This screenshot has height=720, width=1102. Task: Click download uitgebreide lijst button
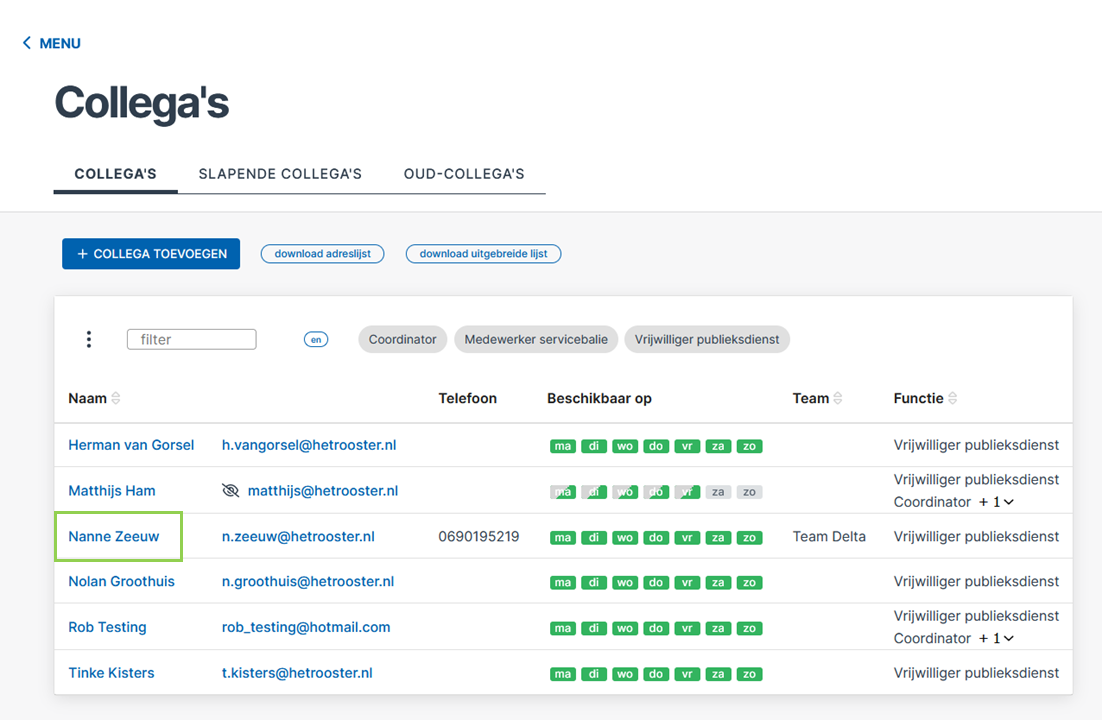point(484,254)
